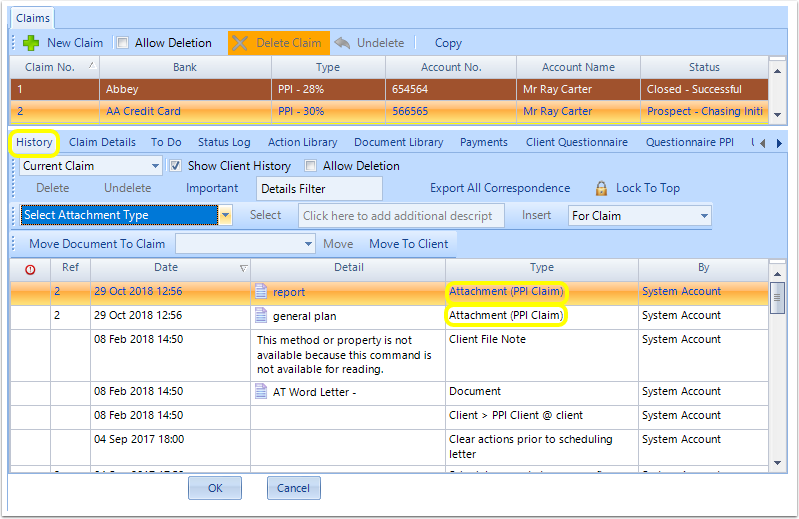This screenshot has width=799, height=519.
Task: Open the general plan document icon
Action: [x=261, y=315]
